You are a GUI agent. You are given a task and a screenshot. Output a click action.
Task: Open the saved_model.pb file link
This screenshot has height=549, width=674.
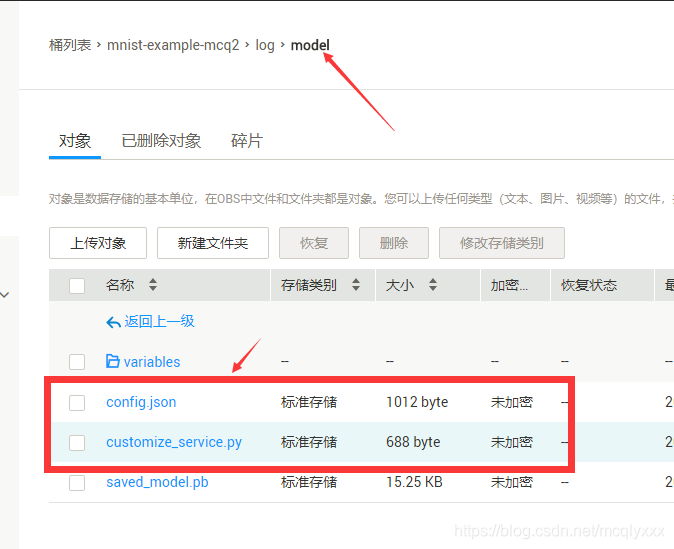tap(157, 482)
